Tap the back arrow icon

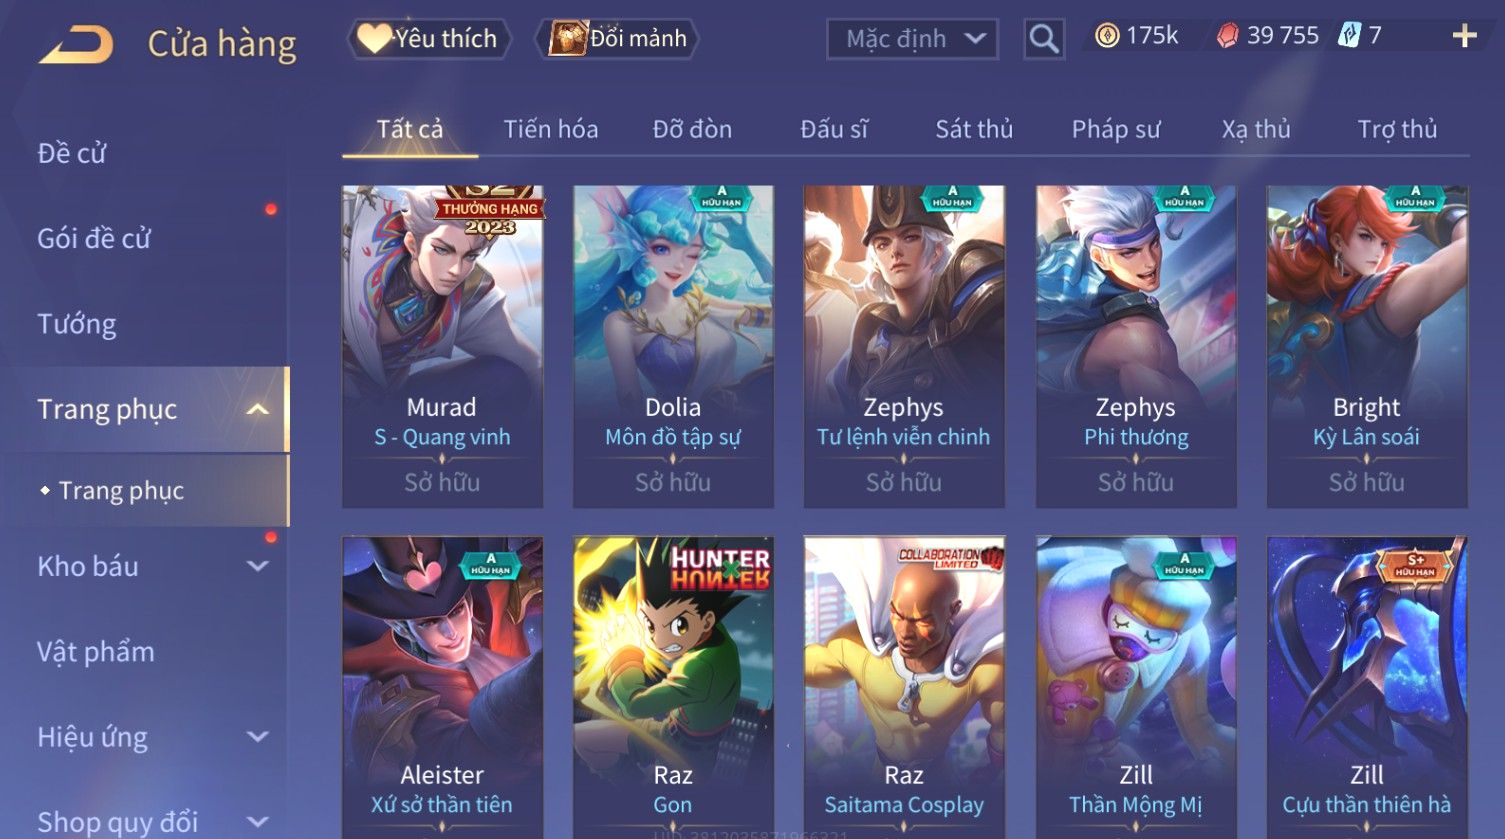(x=76, y=45)
